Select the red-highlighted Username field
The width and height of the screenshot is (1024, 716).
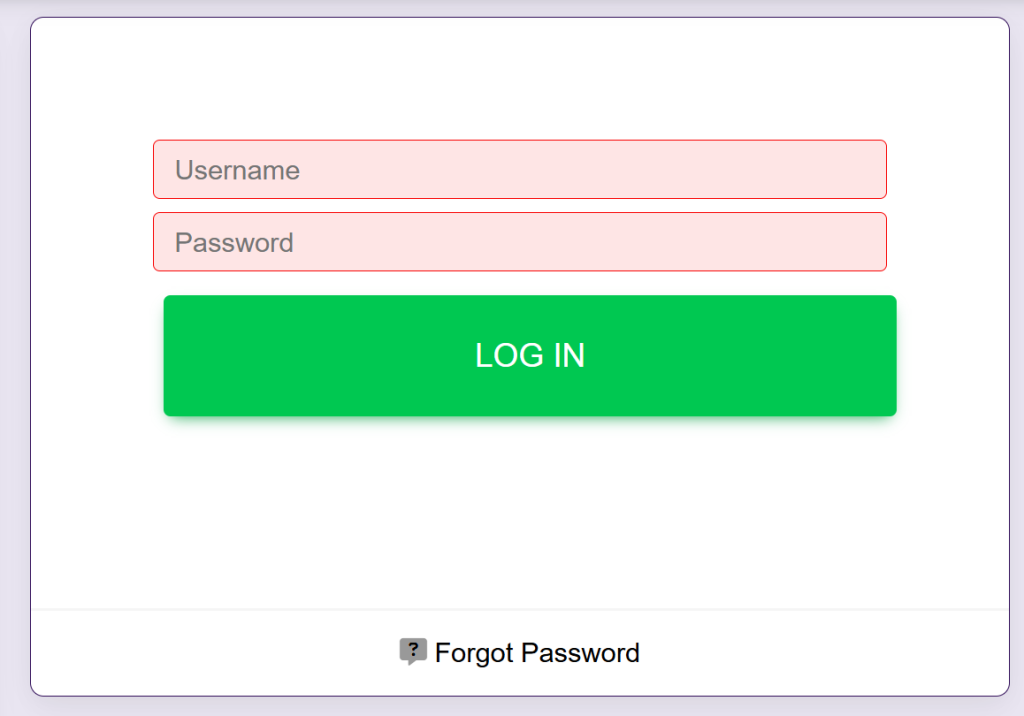point(519,170)
